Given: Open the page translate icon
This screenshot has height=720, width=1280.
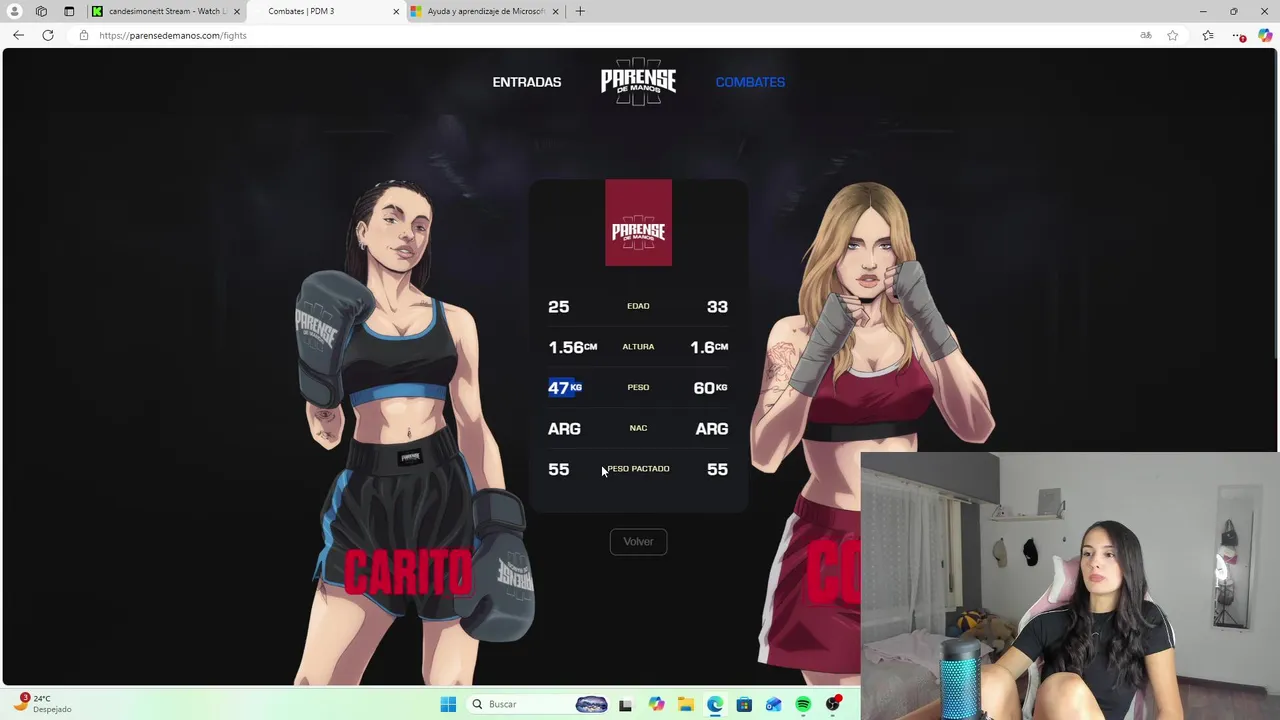Looking at the screenshot, I should pyautogui.click(x=1146, y=35).
